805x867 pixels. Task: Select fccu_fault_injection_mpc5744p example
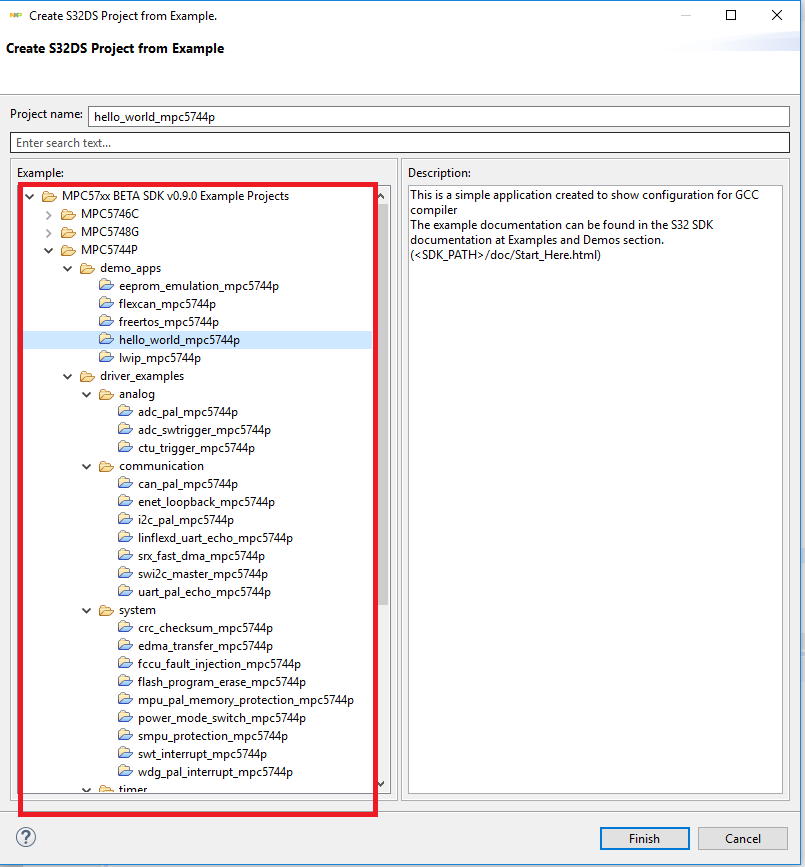(x=219, y=664)
